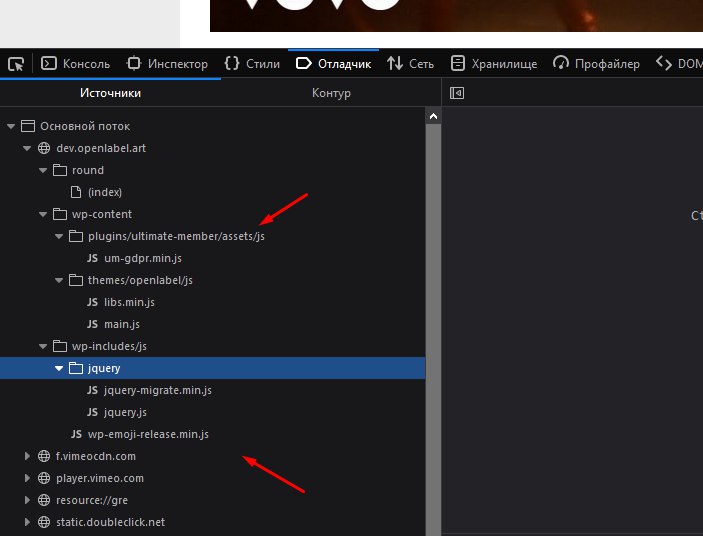703x536 pixels.
Task: Click the resource://gre globe icon
Action: (x=43, y=500)
